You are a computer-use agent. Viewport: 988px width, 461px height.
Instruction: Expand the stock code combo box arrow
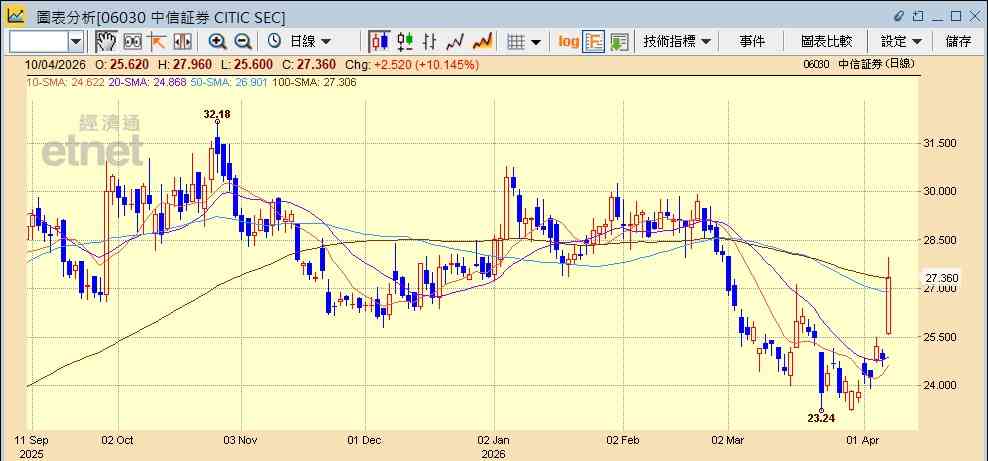76,42
